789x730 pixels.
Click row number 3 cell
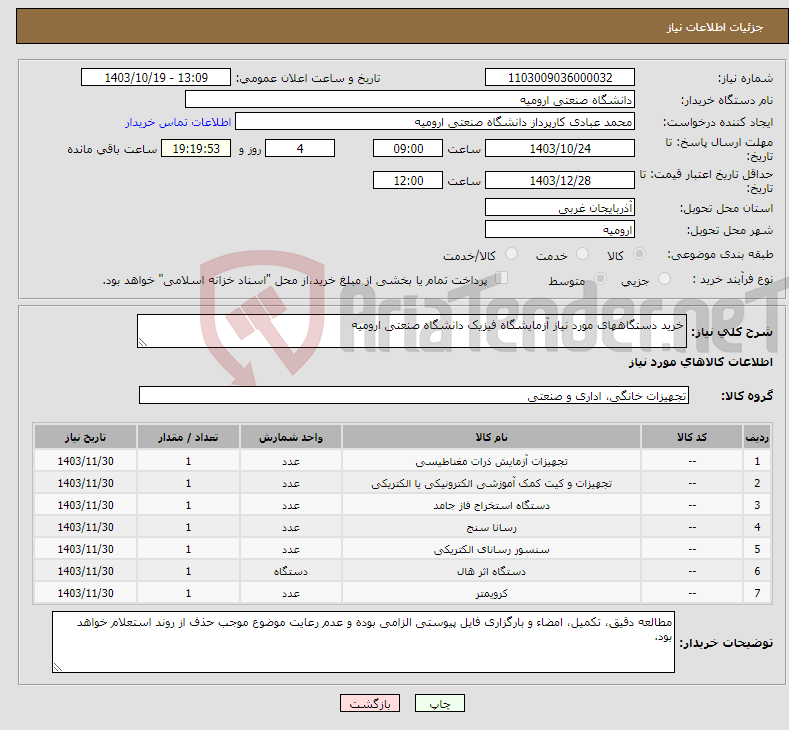(x=757, y=505)
